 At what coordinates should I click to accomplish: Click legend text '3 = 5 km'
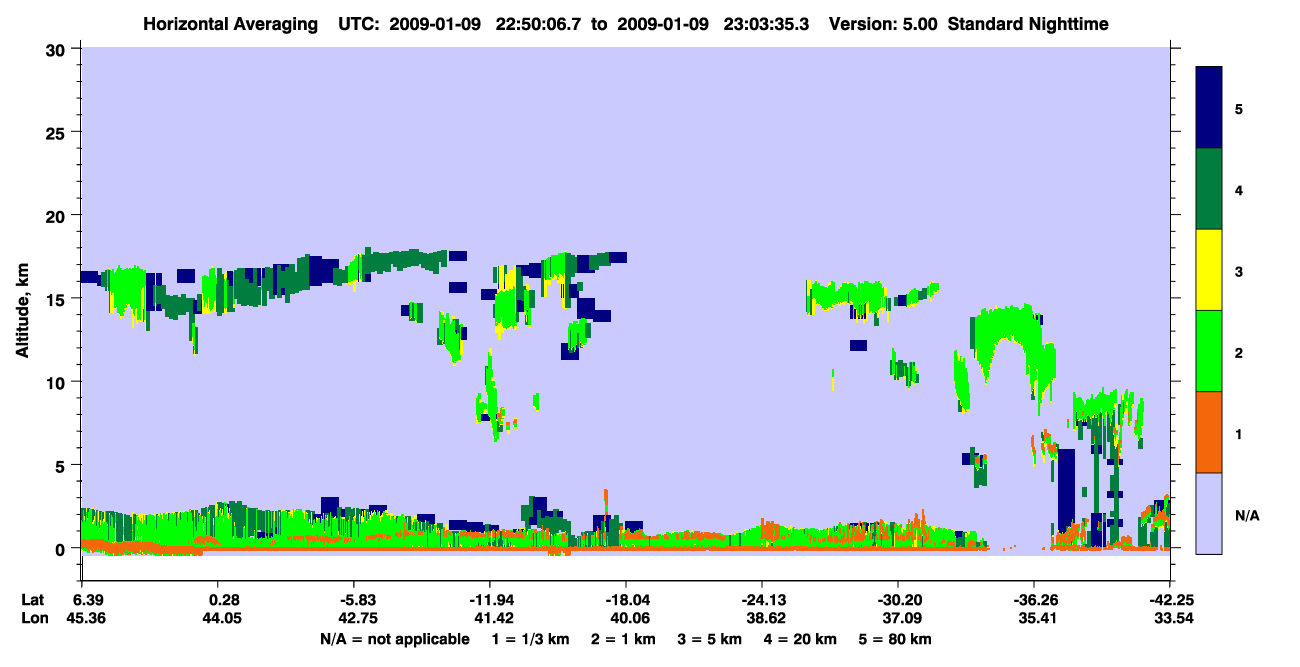pyautogui.click(x=711, y=639)
